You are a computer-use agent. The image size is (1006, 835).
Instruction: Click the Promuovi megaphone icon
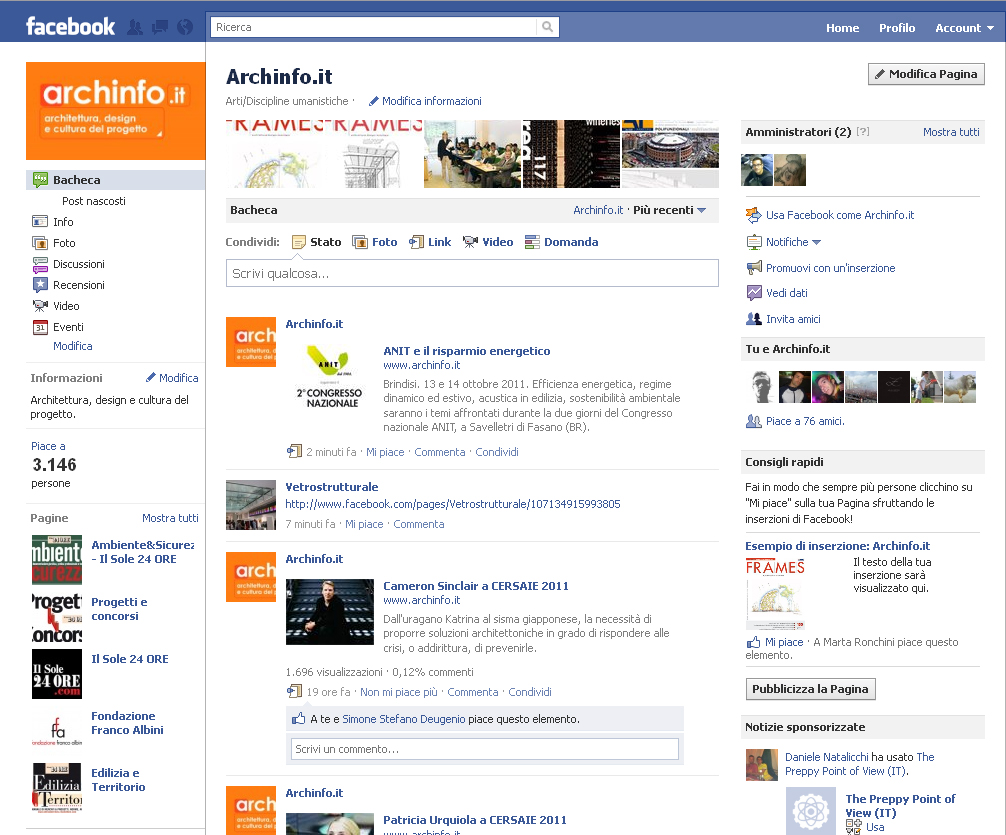click(754, 268)
